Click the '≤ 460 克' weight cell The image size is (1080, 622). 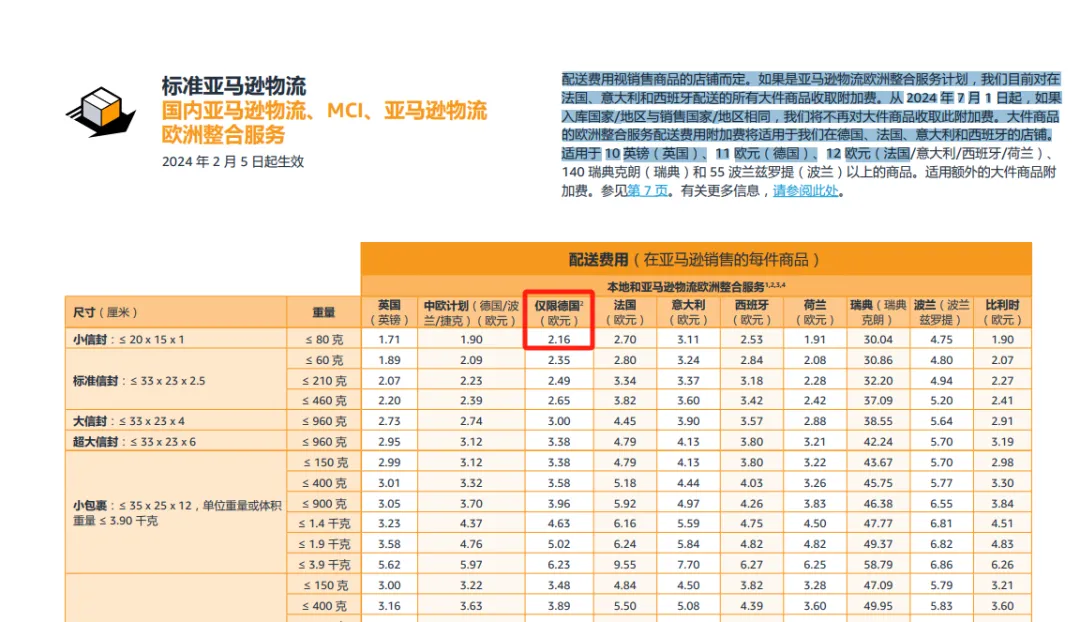coord(324,401)
